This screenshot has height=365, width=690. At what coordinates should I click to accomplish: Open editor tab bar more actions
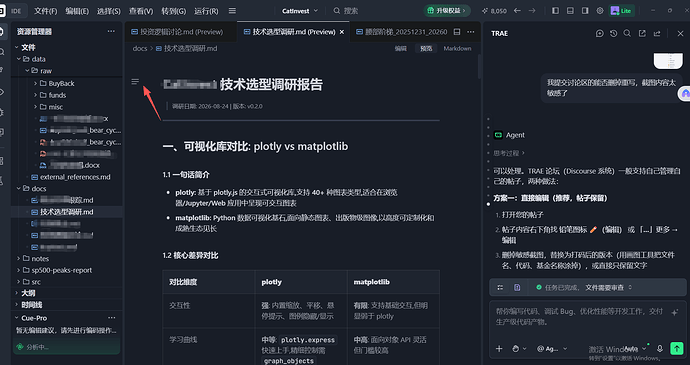tap(471, 32)
